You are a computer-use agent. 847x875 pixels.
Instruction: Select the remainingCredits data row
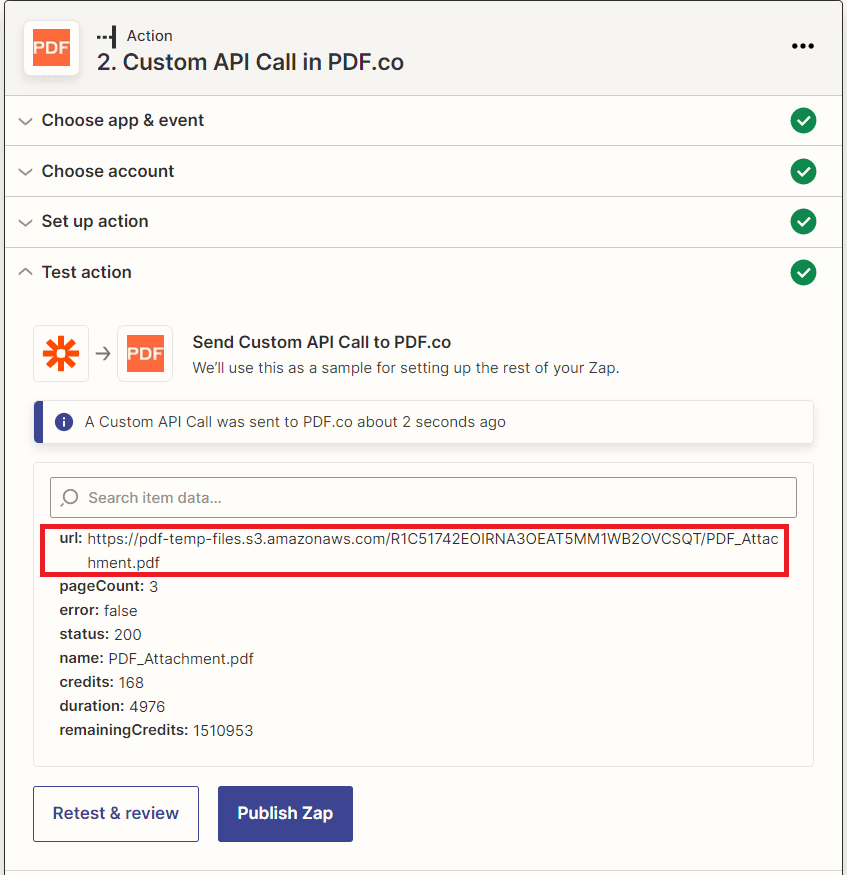point(156,730)
